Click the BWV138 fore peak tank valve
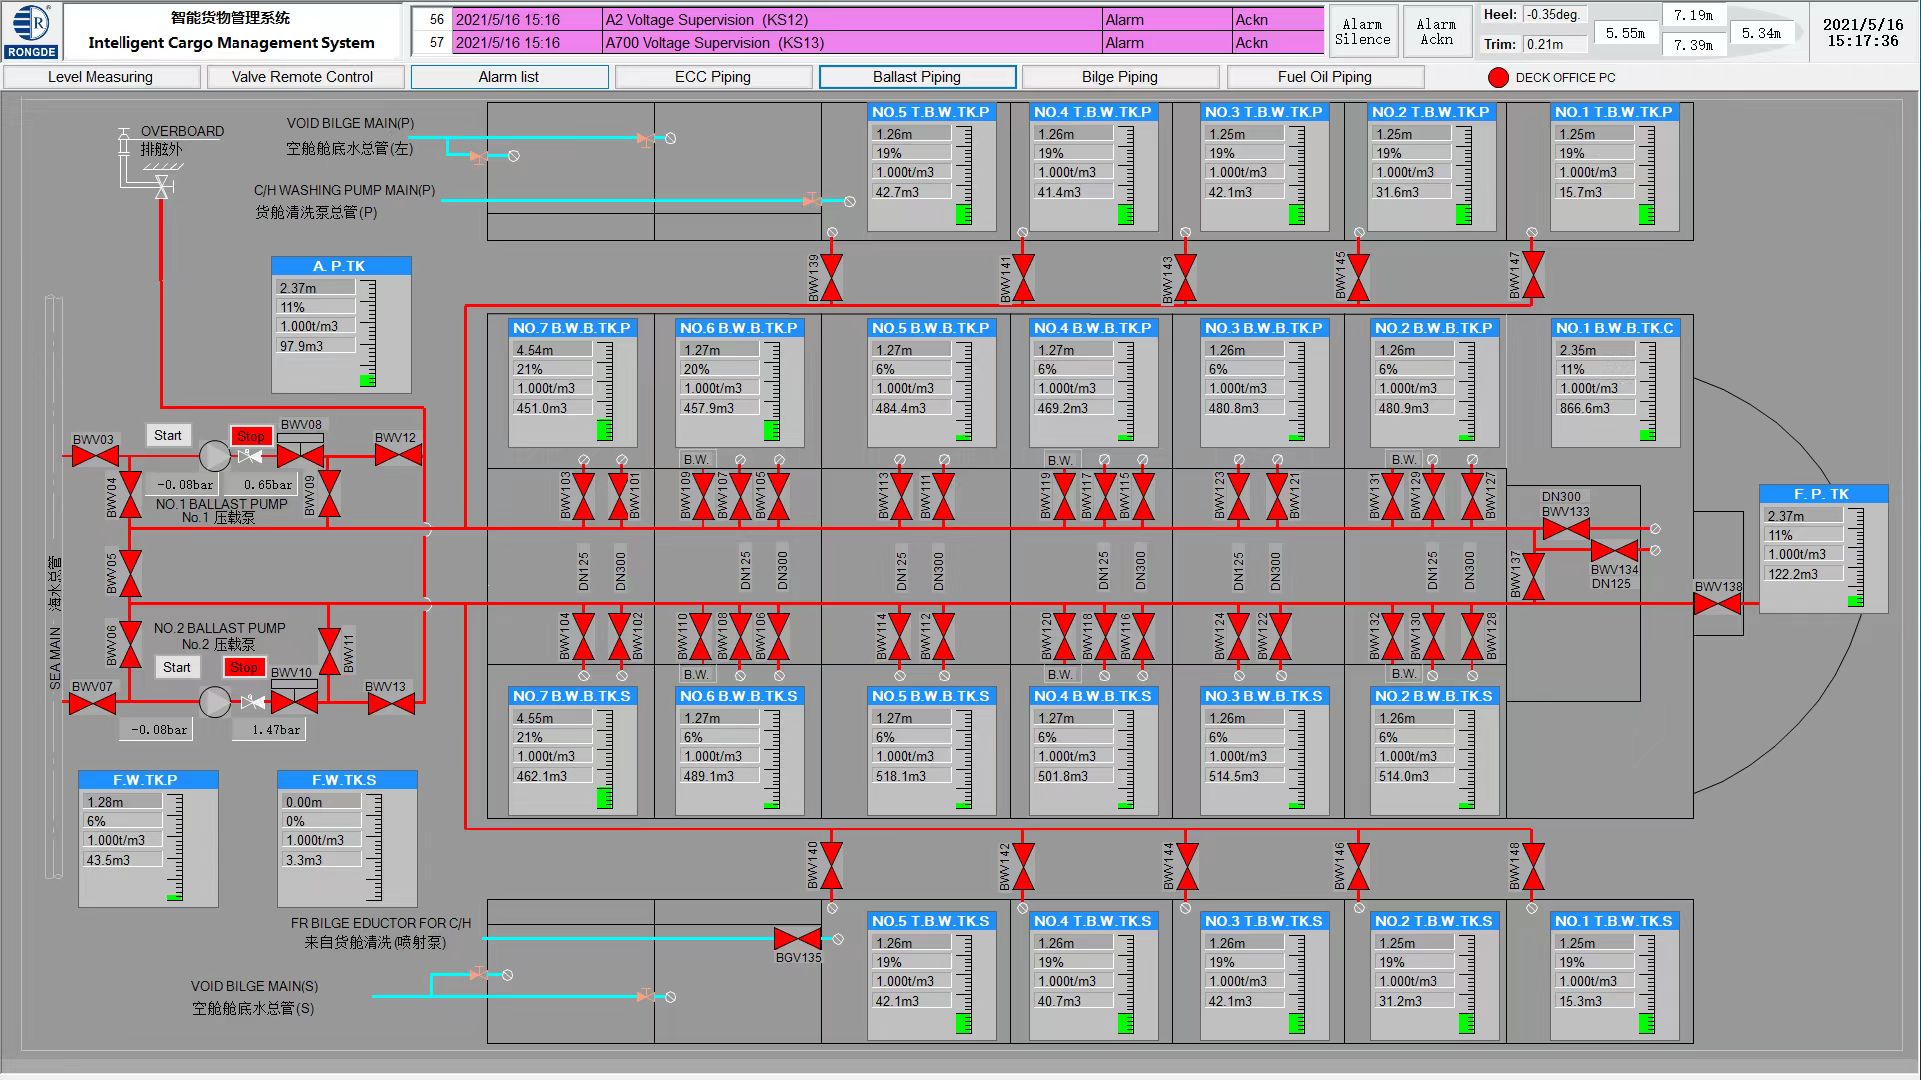 (1717, 604)
